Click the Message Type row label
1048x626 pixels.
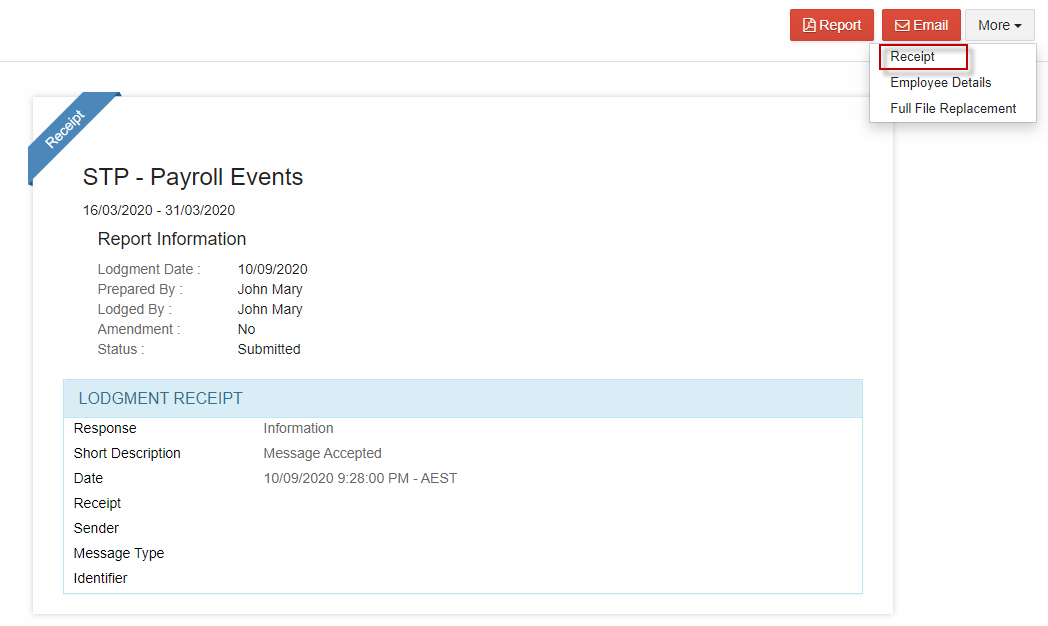coord(118,553)
